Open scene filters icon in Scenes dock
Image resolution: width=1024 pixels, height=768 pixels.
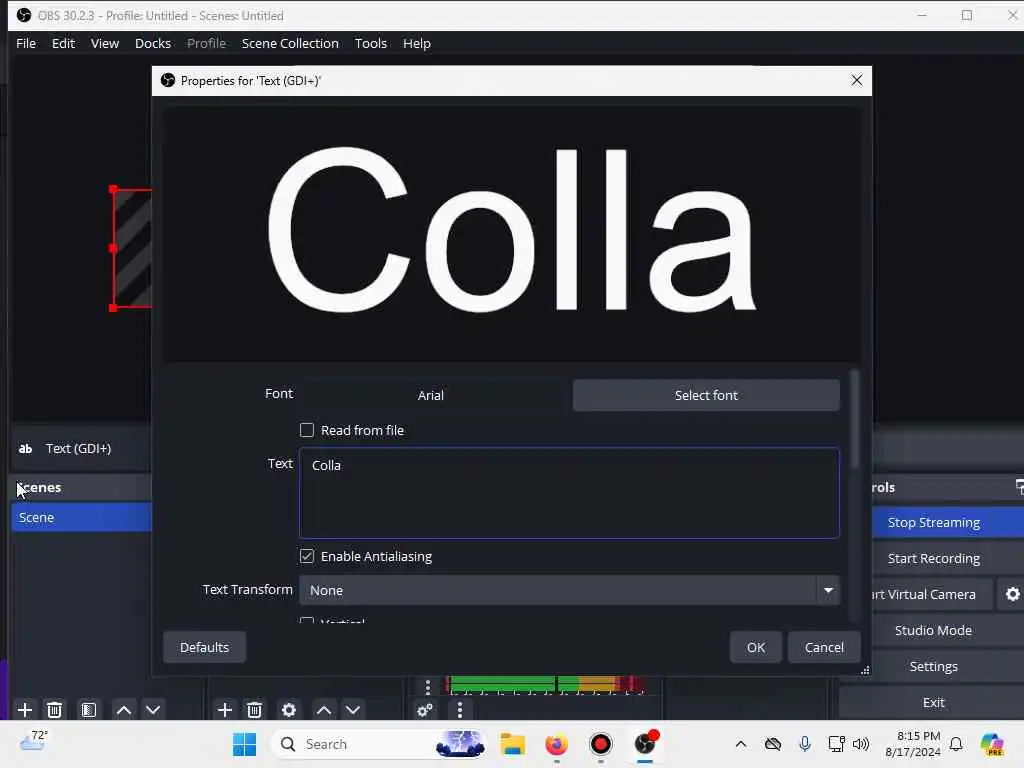[x=89, y=710]
